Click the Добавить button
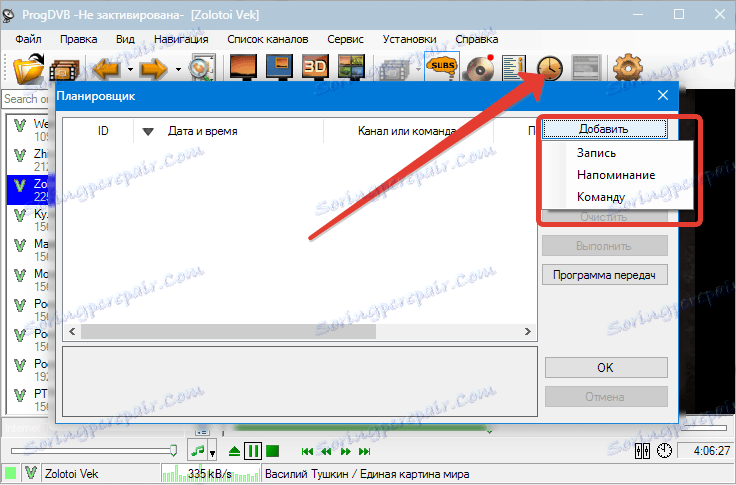The width and height of the screenshot is (736, 485). point(605,129)
